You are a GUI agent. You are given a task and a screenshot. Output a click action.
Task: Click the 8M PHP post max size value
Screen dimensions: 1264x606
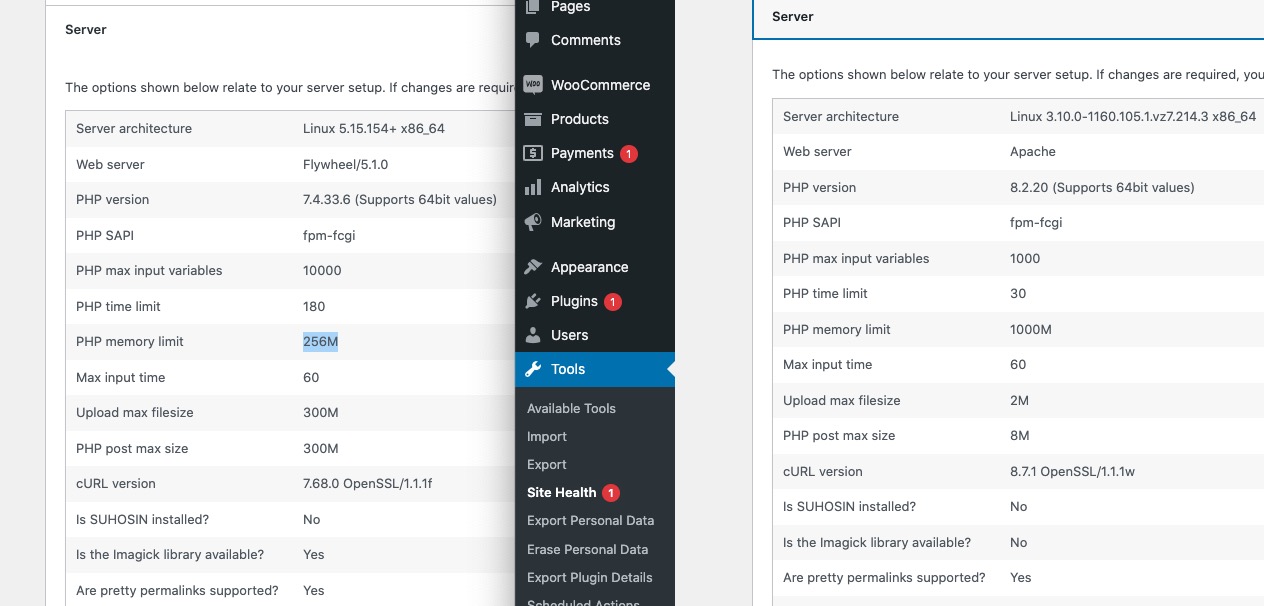click(1019, 436)
